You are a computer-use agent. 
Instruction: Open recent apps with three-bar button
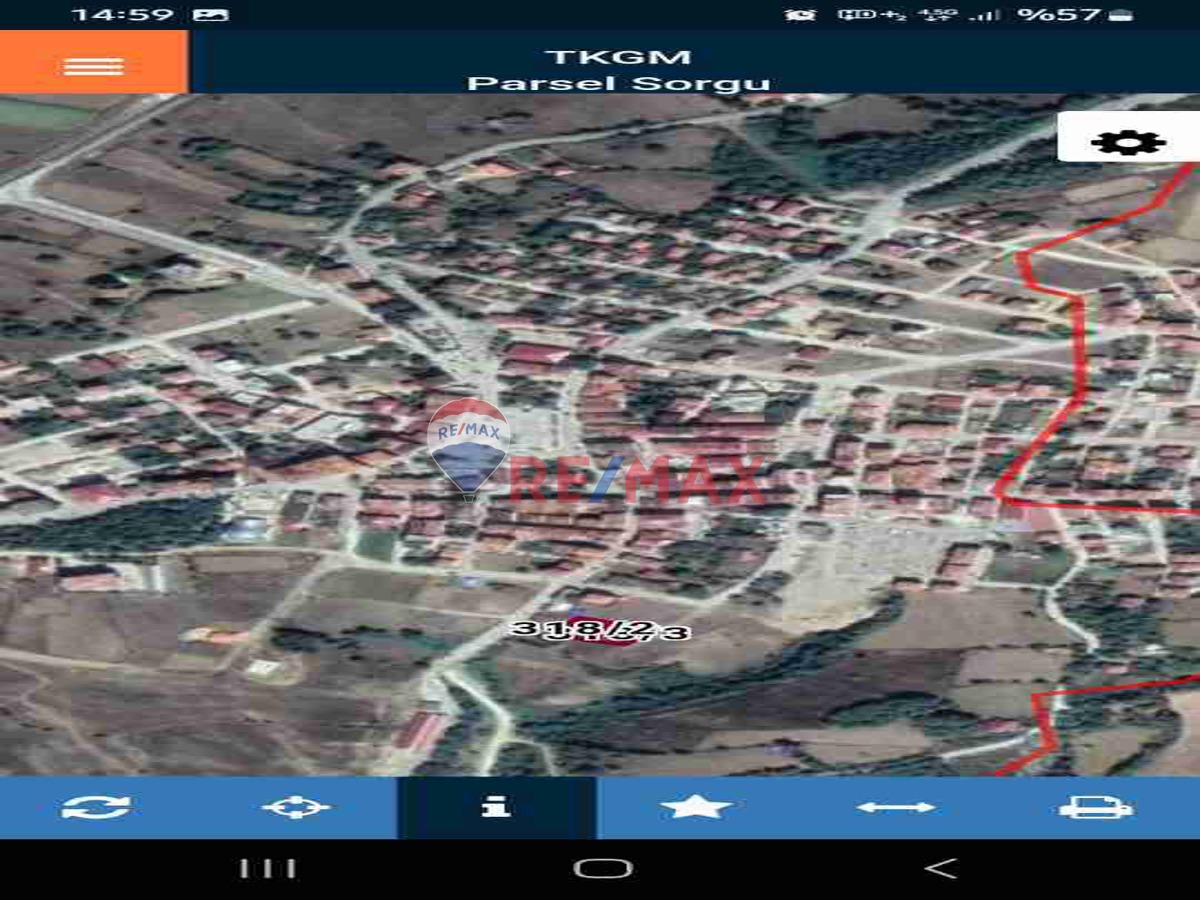(x=268, y=868)
